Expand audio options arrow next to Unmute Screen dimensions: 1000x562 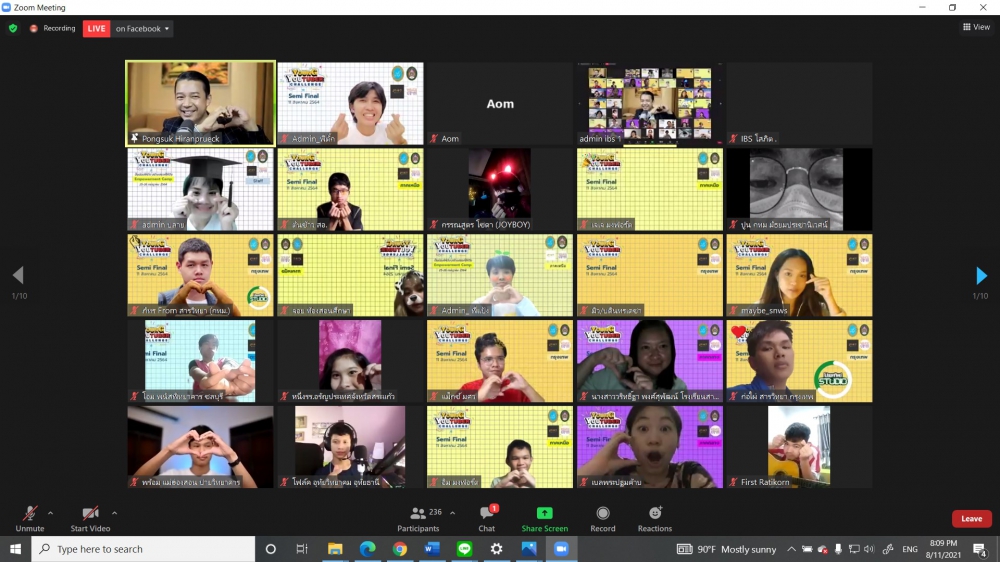51,513
